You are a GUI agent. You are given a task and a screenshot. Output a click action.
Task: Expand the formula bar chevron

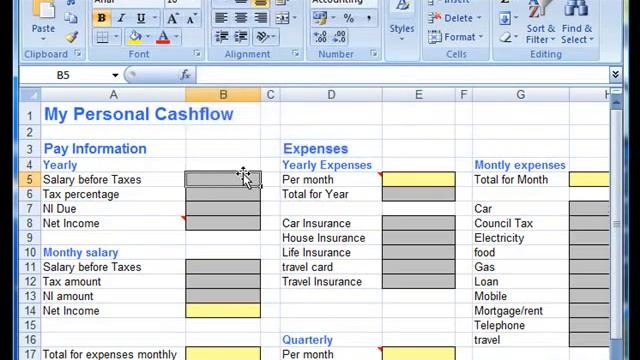(x=615, y=75)
